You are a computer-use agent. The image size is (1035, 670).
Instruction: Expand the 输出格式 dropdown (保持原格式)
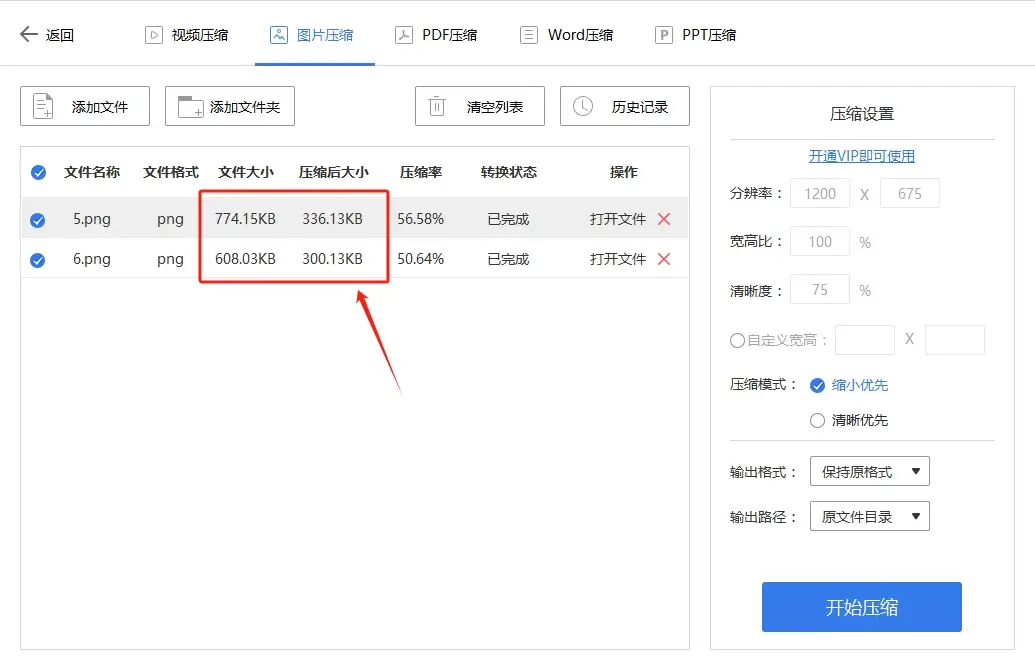(869, 471)
